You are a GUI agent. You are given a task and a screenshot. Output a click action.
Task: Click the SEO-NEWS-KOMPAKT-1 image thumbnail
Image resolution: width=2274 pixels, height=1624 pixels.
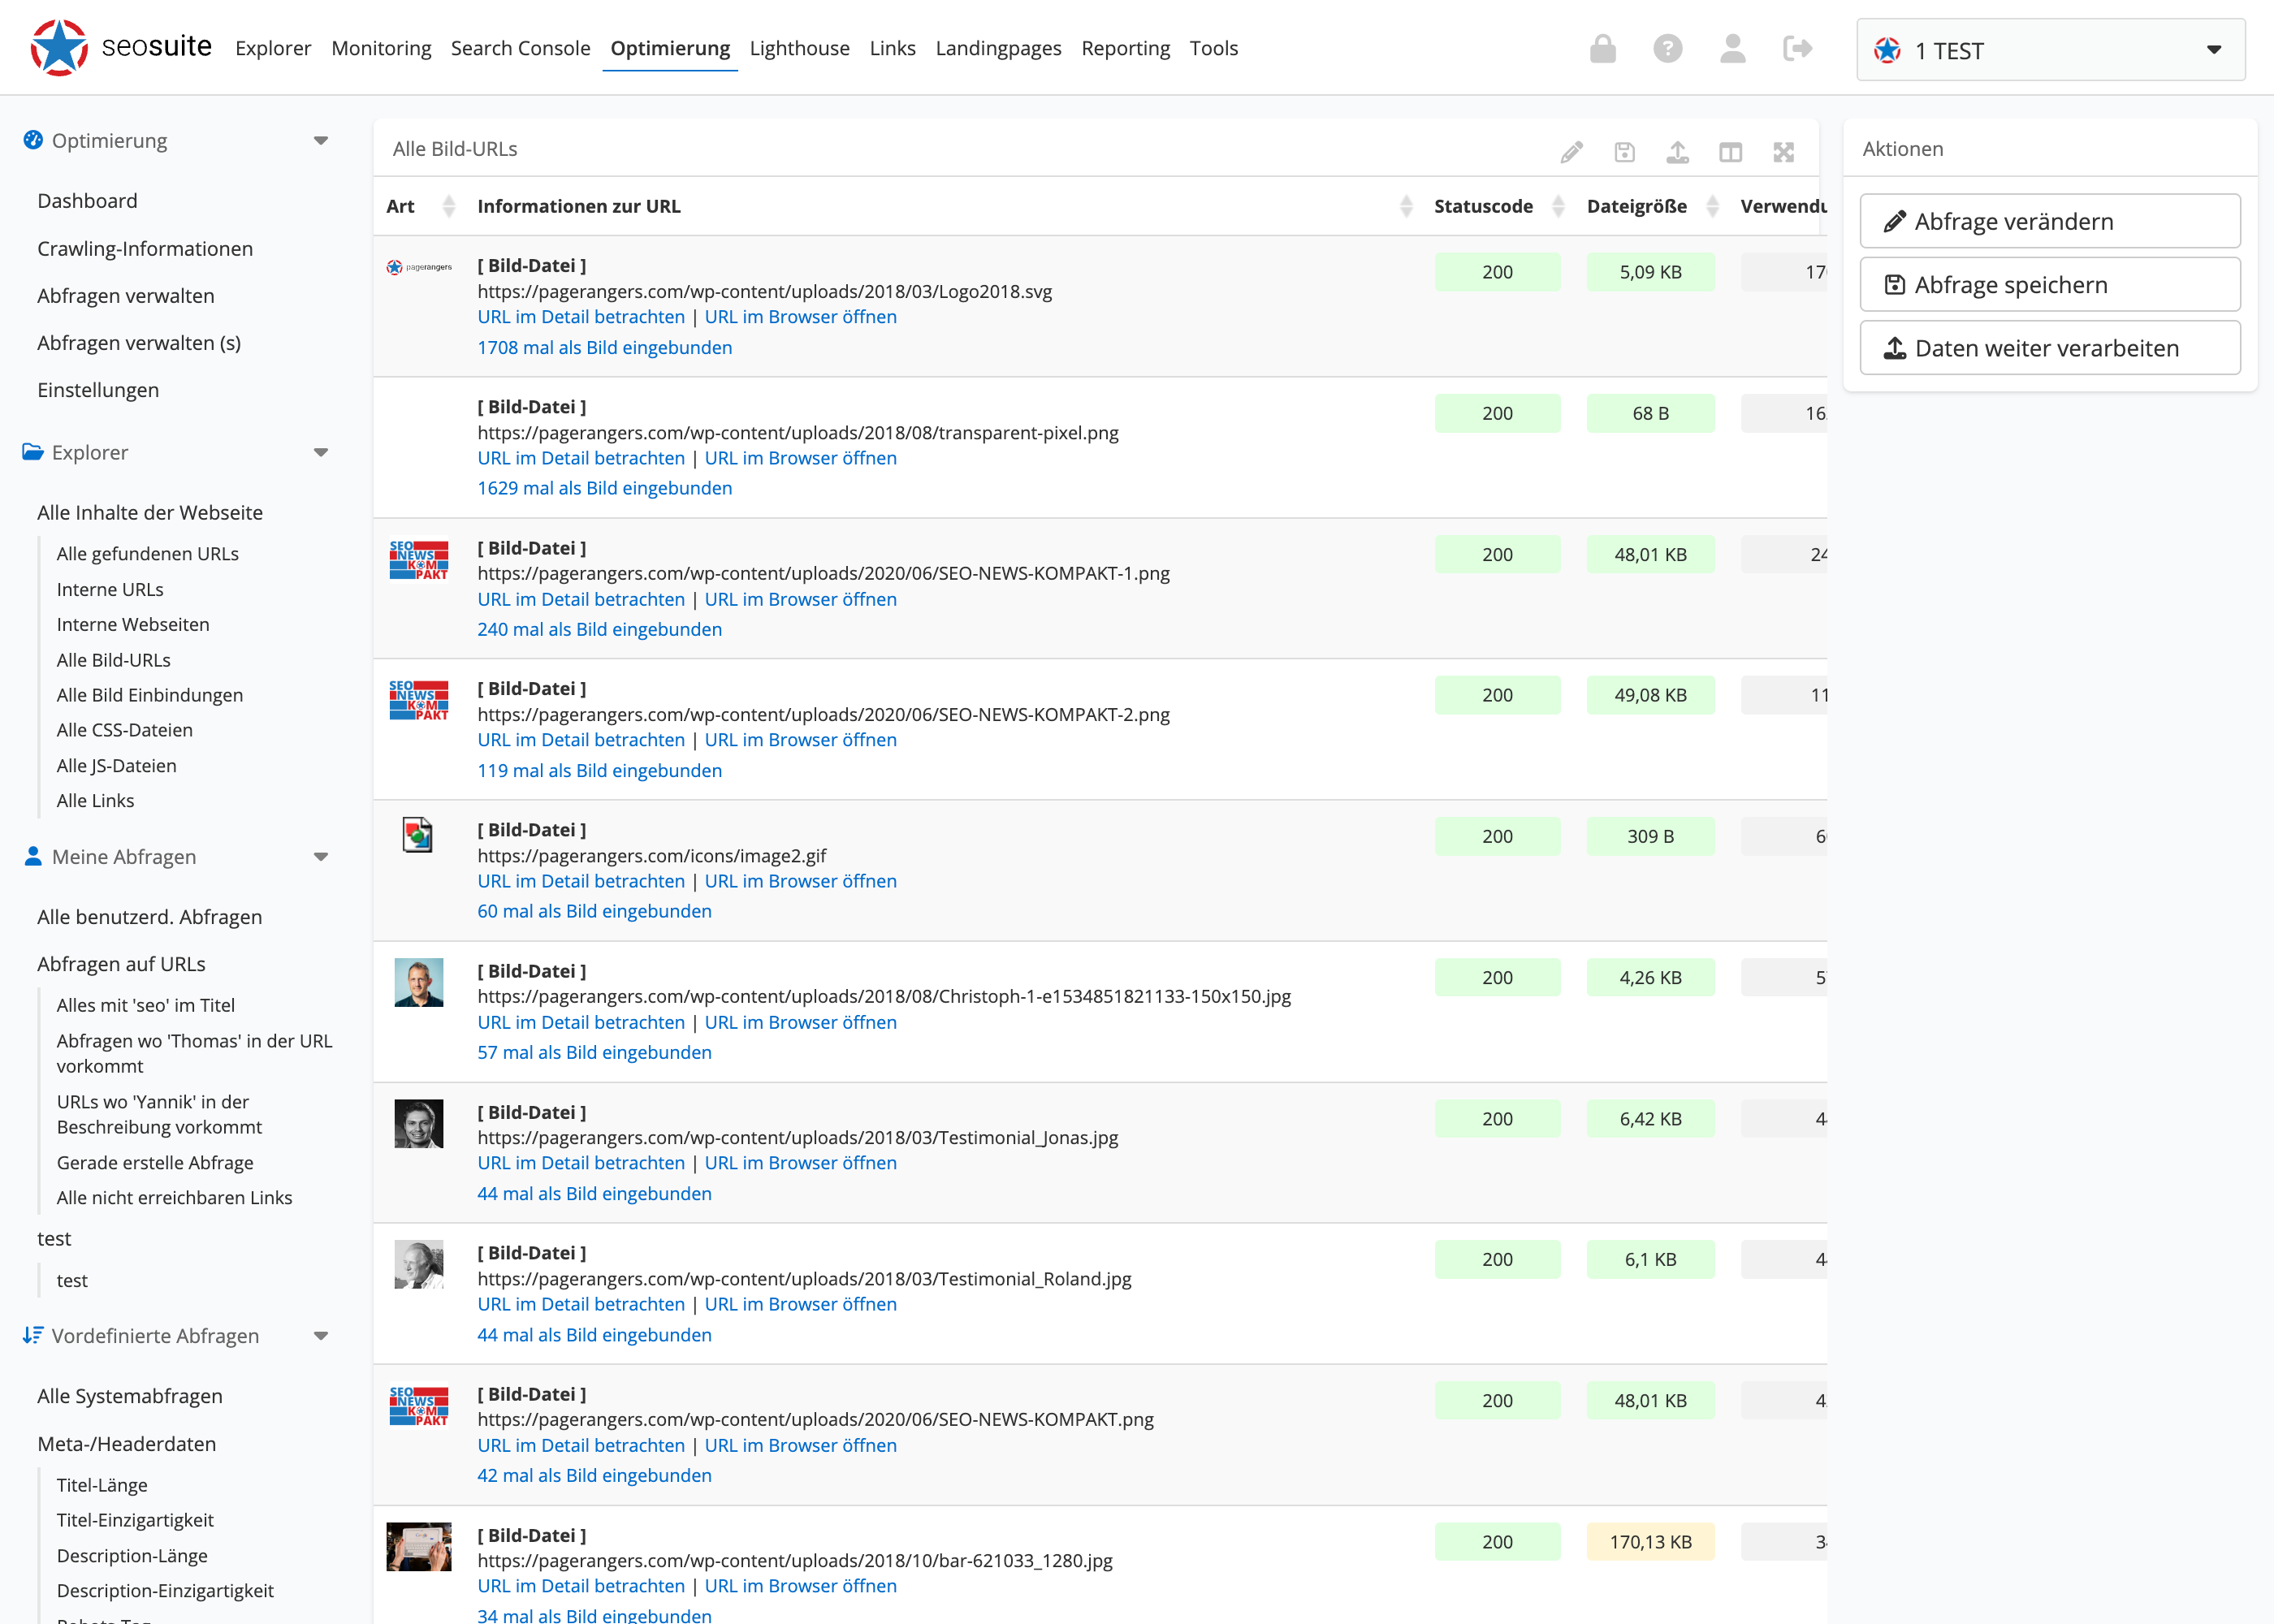[x=418, y=560]
